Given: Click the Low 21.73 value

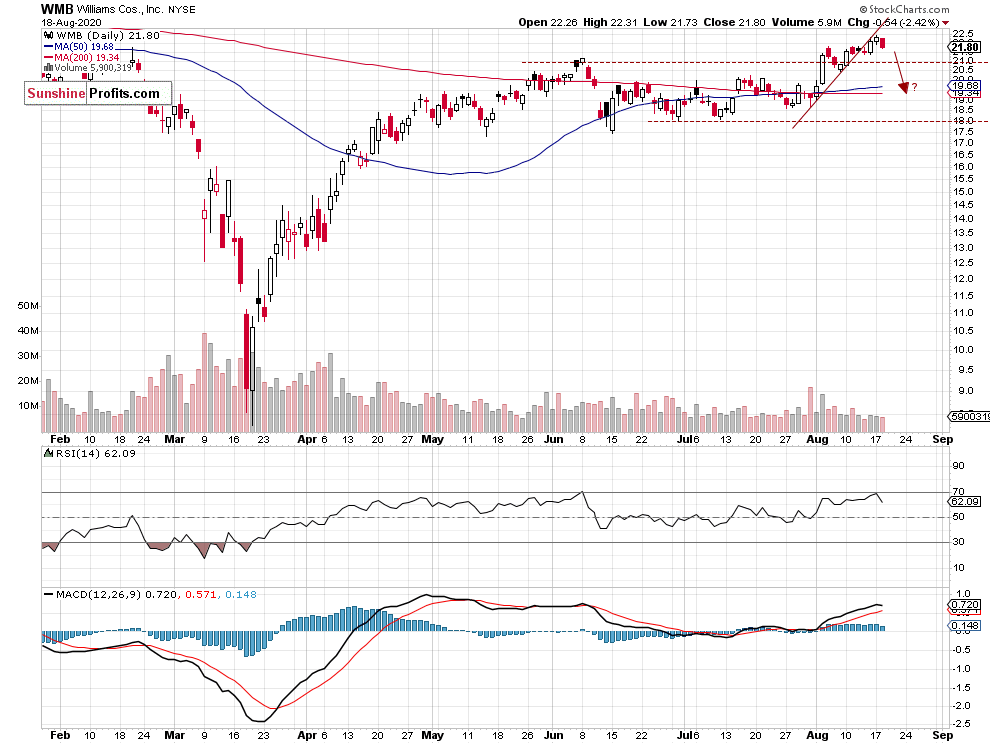Looking at the screenshot, I should click(x=670, y=22).
